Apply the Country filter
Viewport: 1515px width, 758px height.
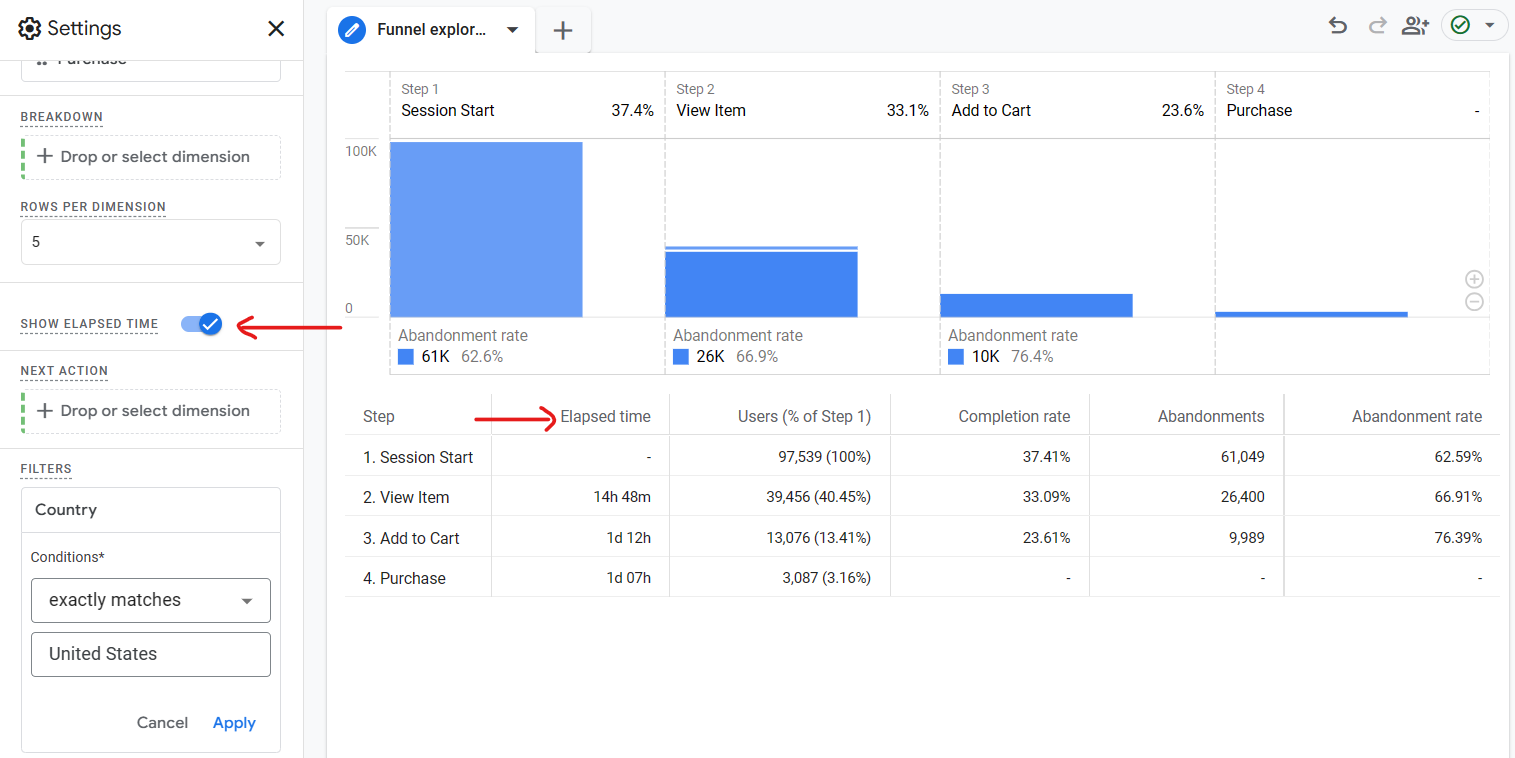(x=234, y=722)
